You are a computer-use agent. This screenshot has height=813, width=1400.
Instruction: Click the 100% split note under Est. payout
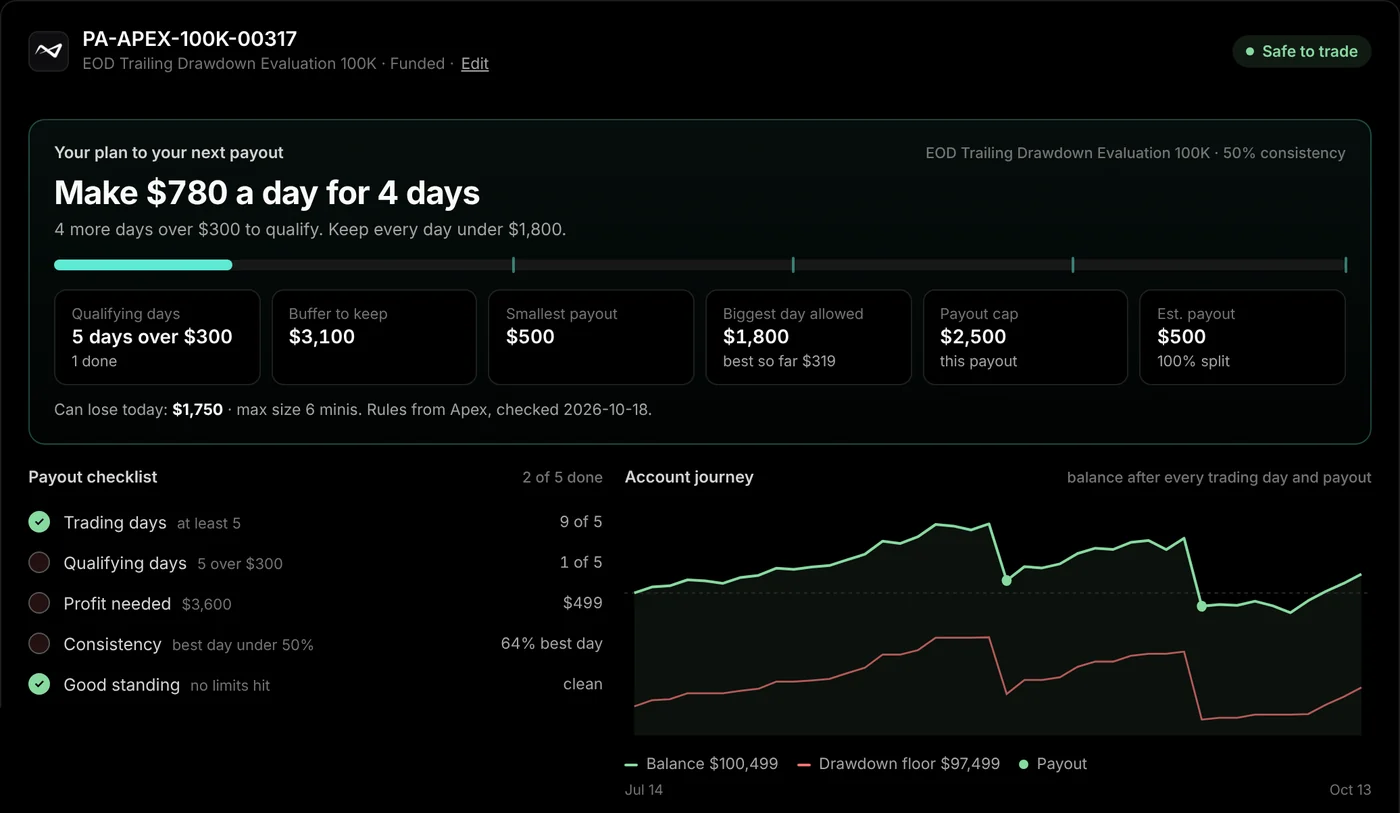coord(1193,361)
